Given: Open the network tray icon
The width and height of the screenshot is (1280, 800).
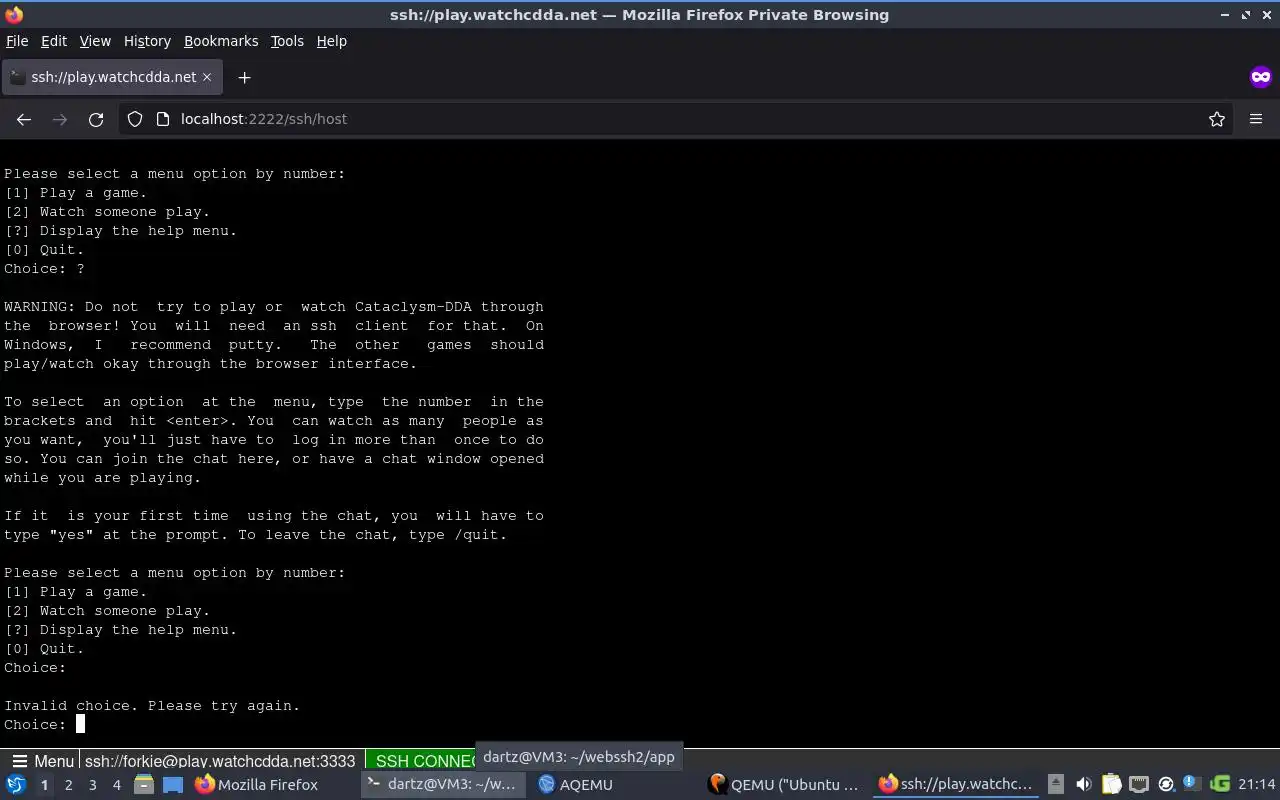Looking at the screenshot, I should (x=1138, y=785).
